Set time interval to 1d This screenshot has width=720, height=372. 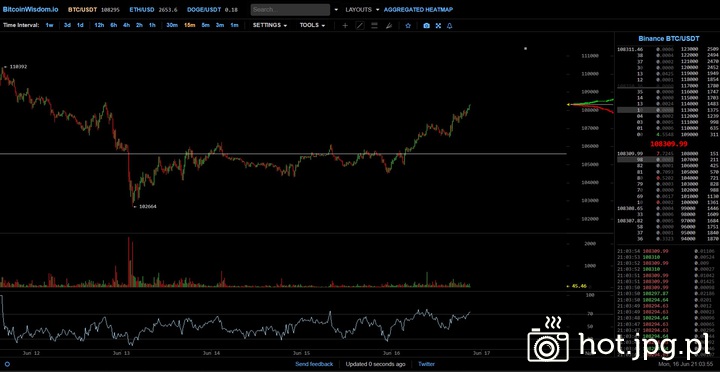[x=80, y=25]
